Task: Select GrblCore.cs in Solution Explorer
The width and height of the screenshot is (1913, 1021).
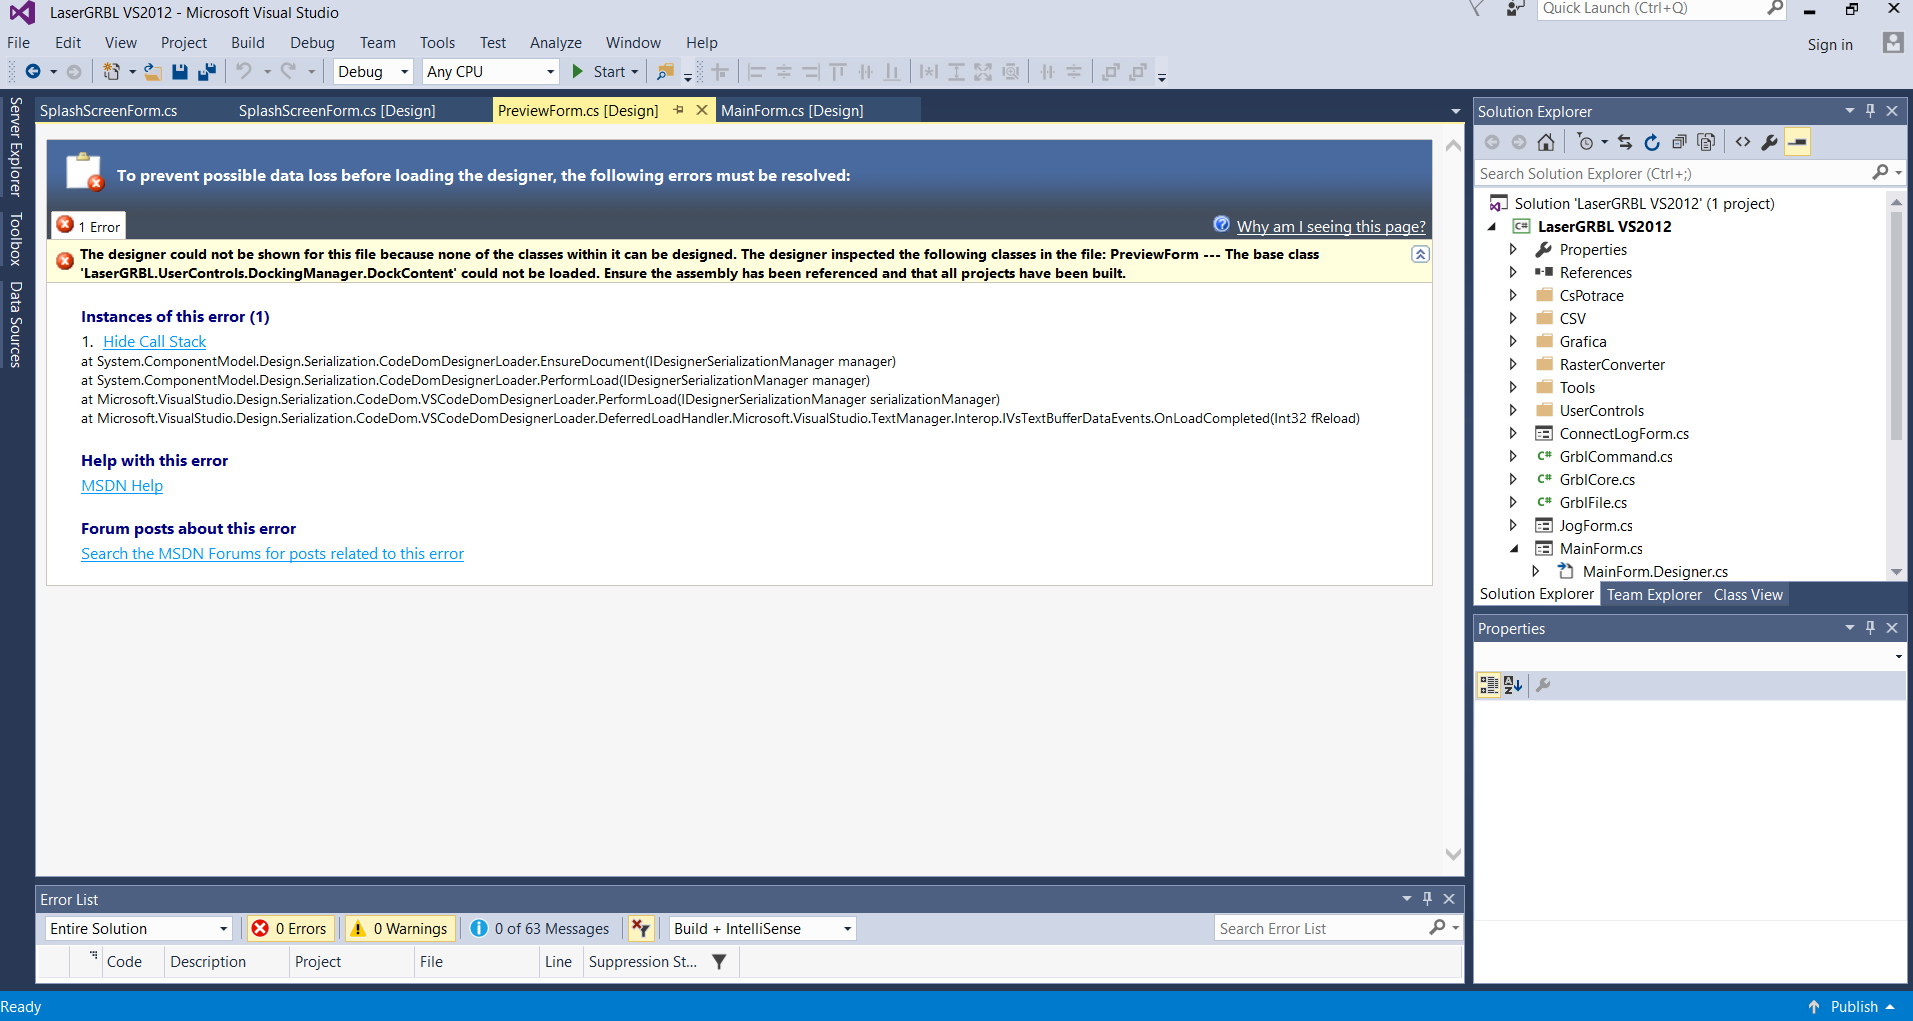Action: point(1597,480)
